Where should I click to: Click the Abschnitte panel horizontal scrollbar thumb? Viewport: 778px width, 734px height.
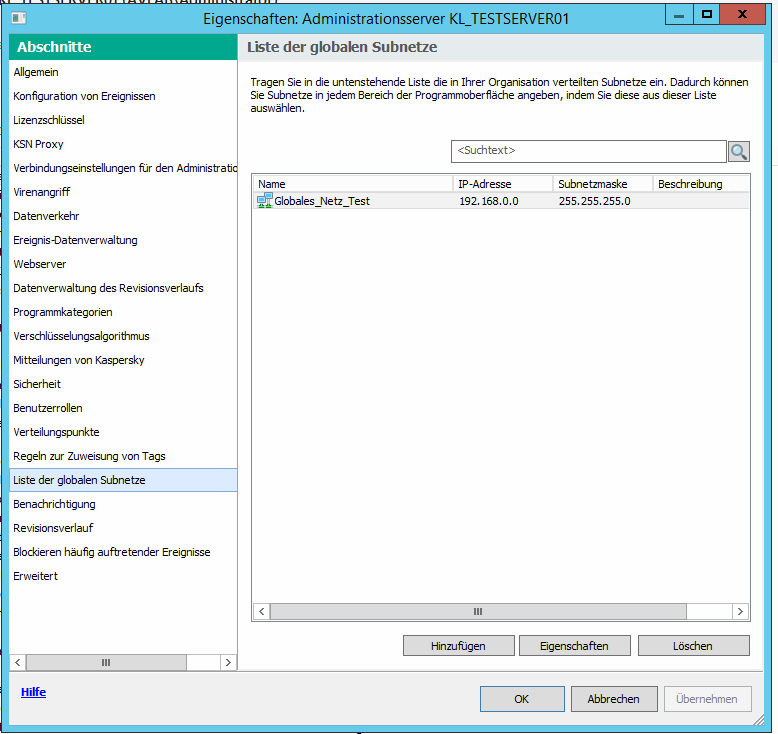click(106, 663)
